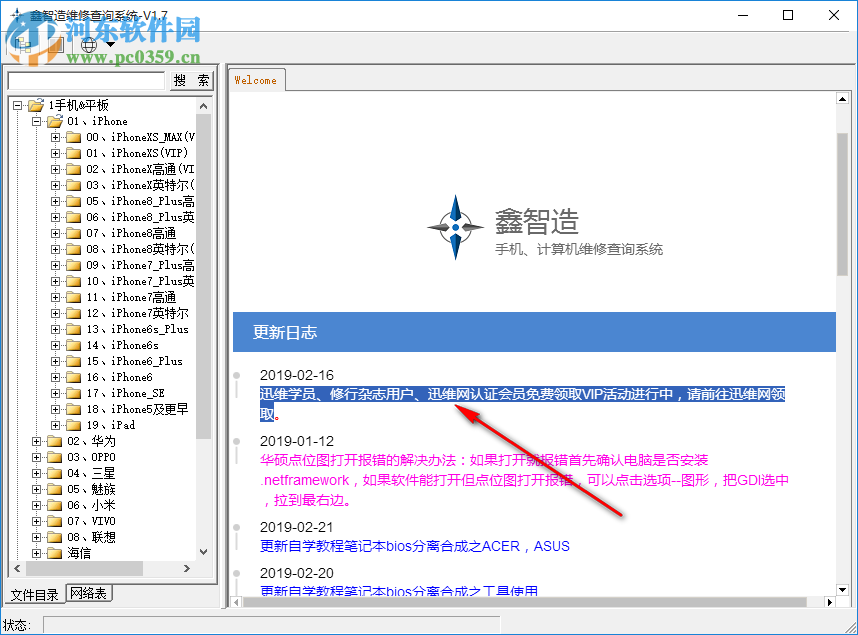The height and width of the screenshot is (635, 858).
Task: Switch to the 文件目录 tab
Action: click(x=35, y=594)
